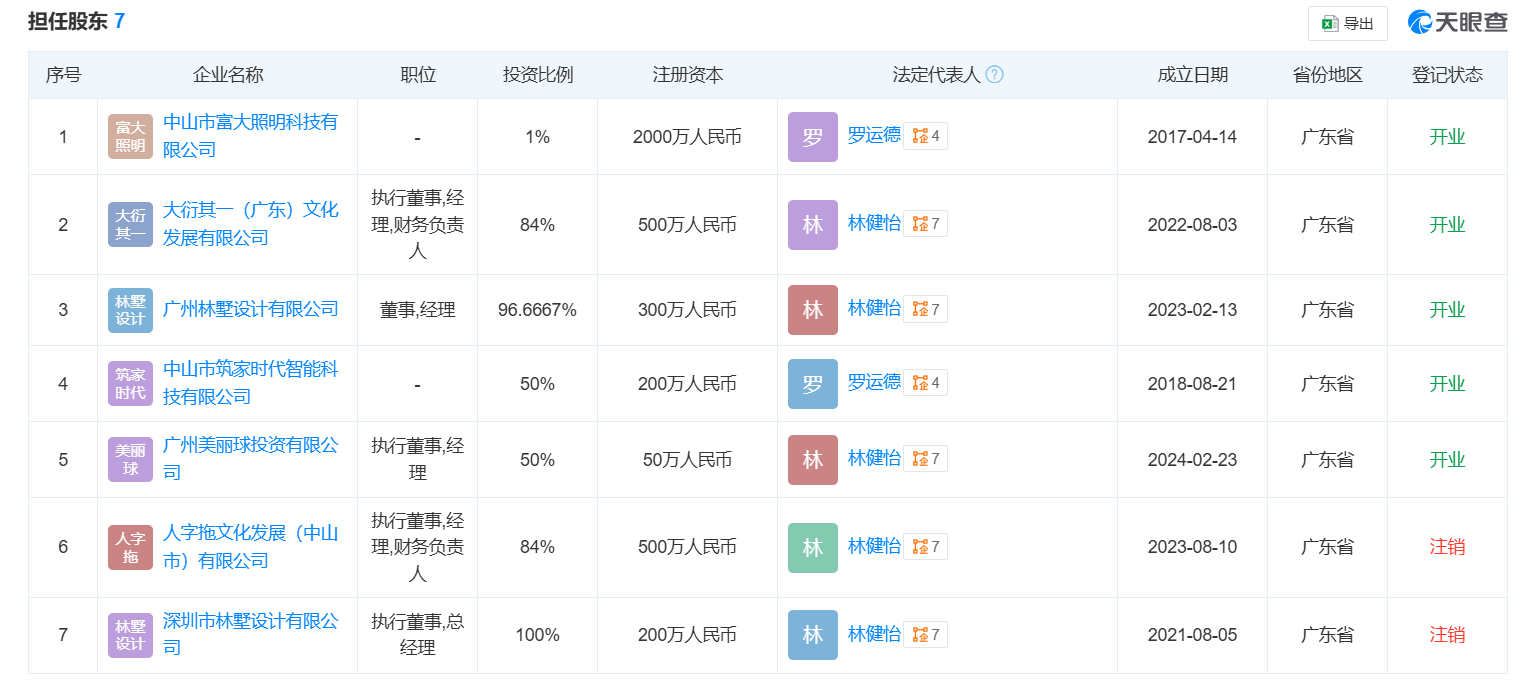Click the relation count badge 4 in row 4
1529x696 pixels.
click(x=925, y=383)
